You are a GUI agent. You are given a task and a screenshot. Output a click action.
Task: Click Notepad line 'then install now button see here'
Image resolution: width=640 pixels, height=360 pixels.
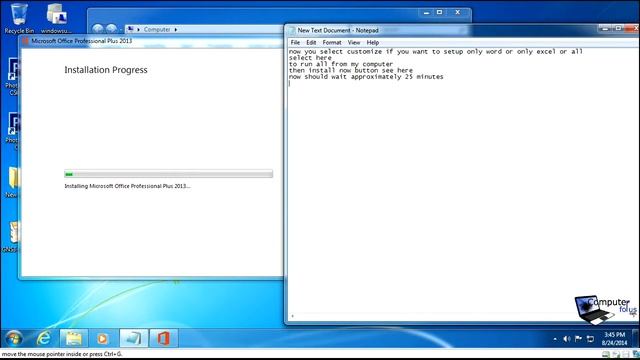click(351, 70)
